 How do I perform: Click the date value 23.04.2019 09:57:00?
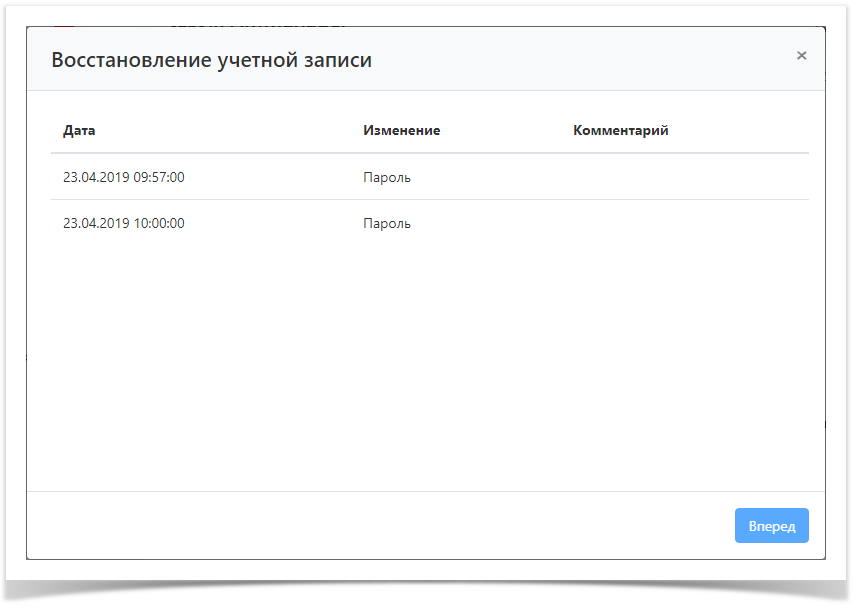[x=123, y=177]
